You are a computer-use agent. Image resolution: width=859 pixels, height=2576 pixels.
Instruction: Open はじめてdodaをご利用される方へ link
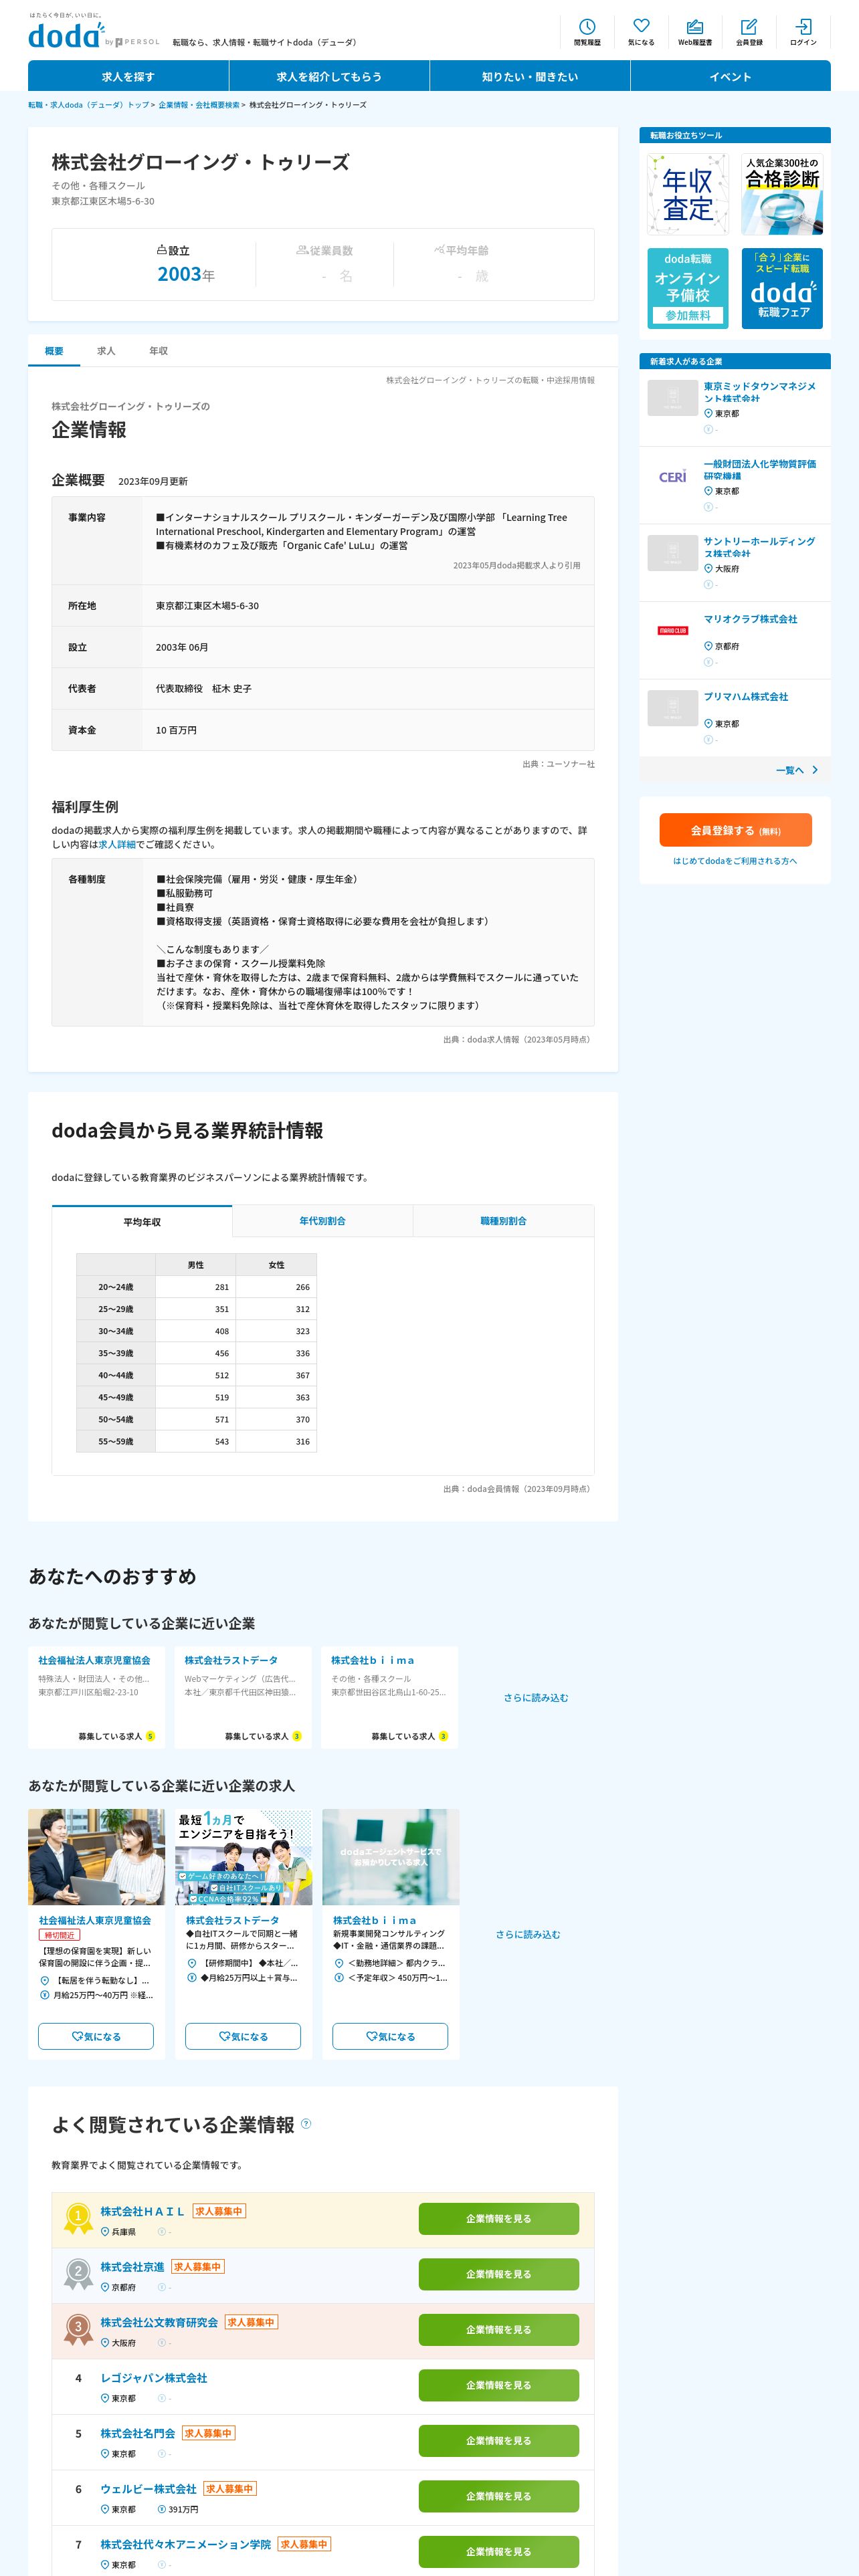[735, 861]
